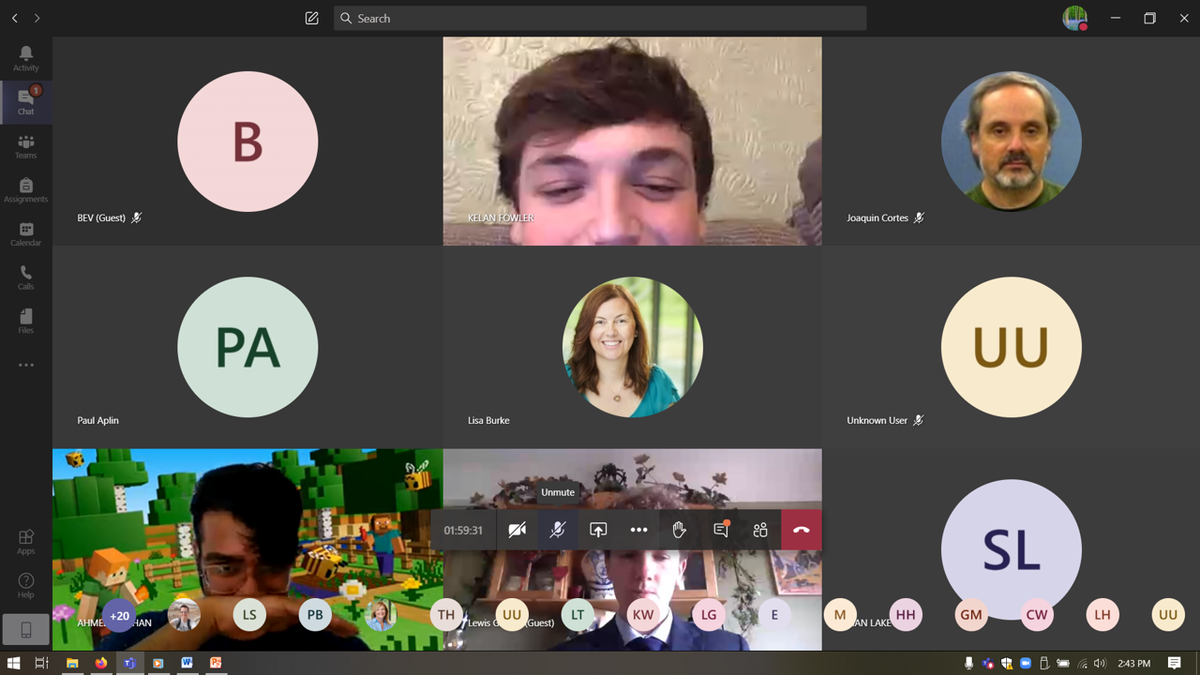This screenshot has height=675, width=1200.
Task: Click the 01:59:31 call duration
Action: coord(464,530)
